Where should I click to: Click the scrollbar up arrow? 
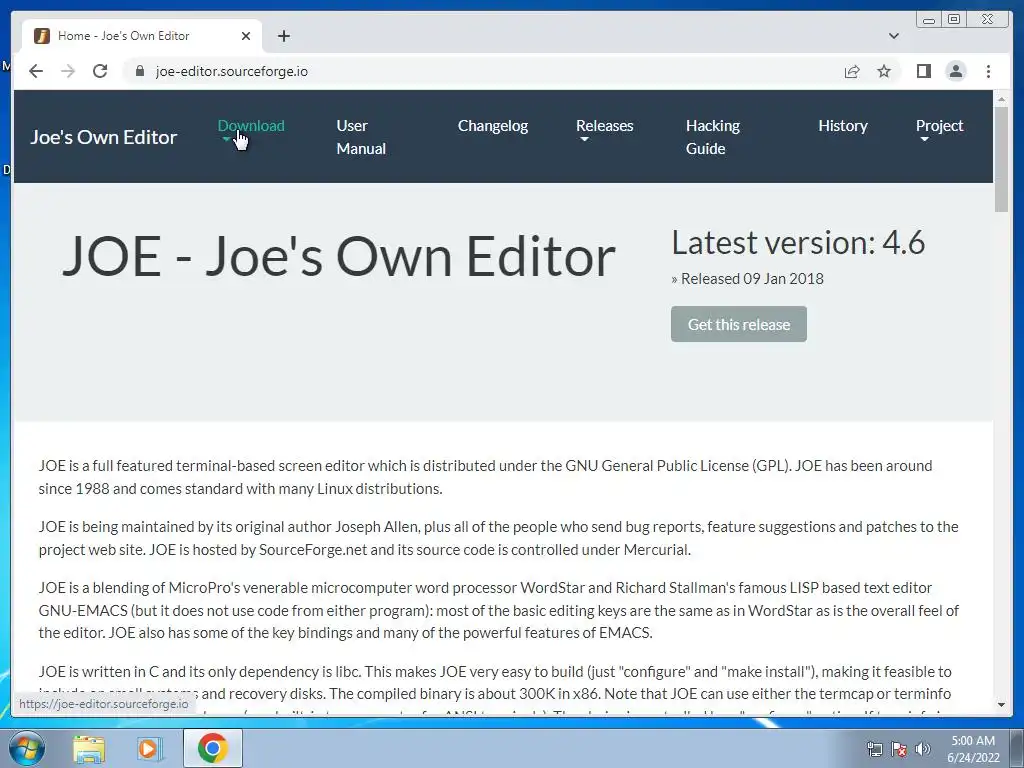point(1001,98)
